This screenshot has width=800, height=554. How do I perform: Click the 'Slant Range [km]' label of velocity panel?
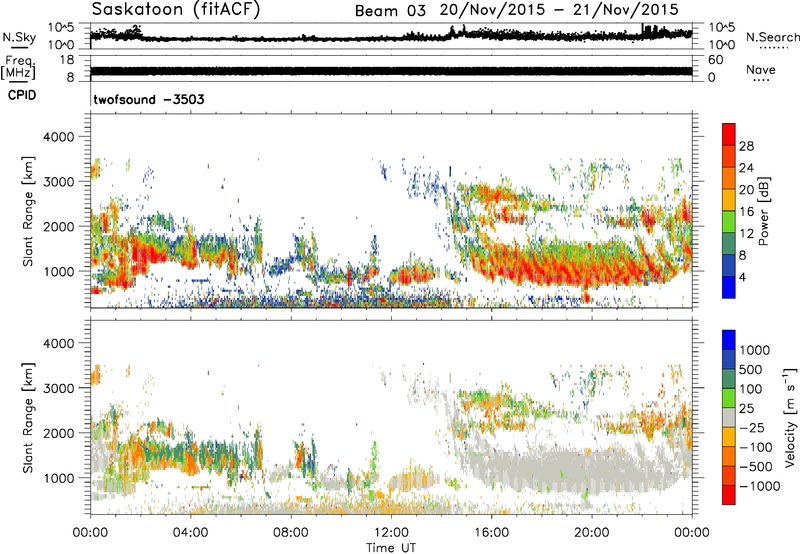(x=28, y=418)
